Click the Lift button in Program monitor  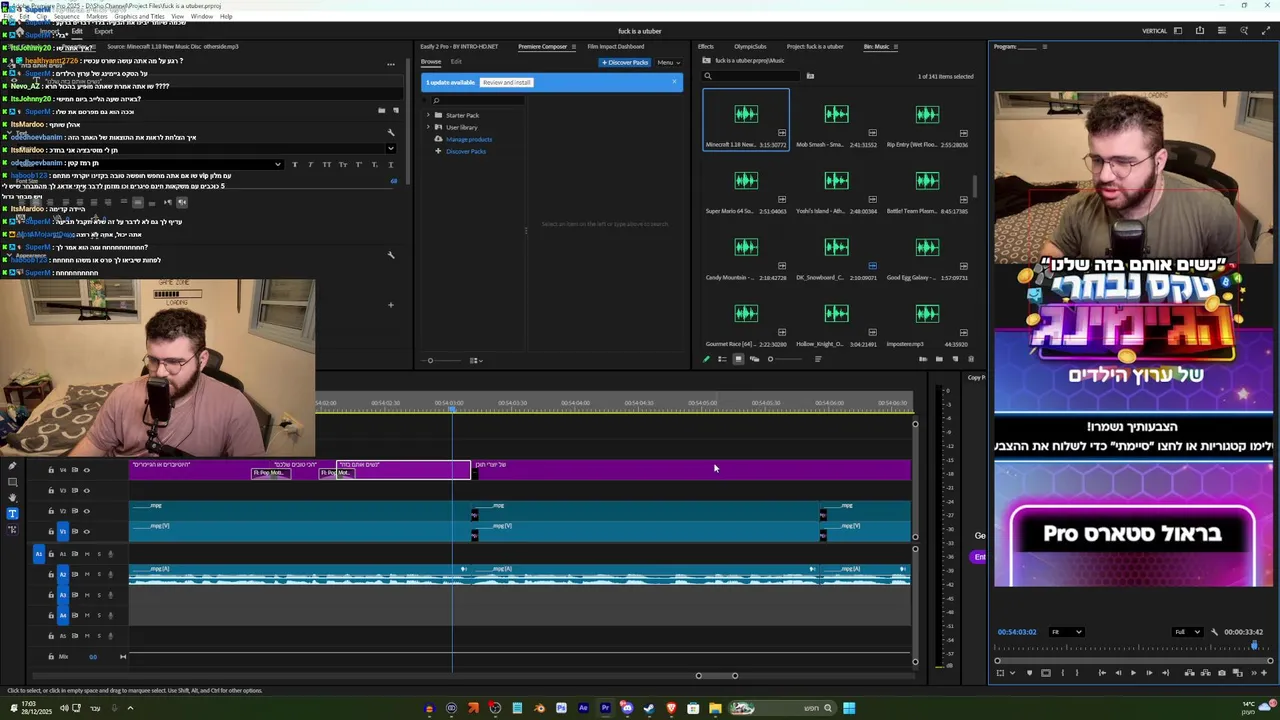(x=1190, y=673)
